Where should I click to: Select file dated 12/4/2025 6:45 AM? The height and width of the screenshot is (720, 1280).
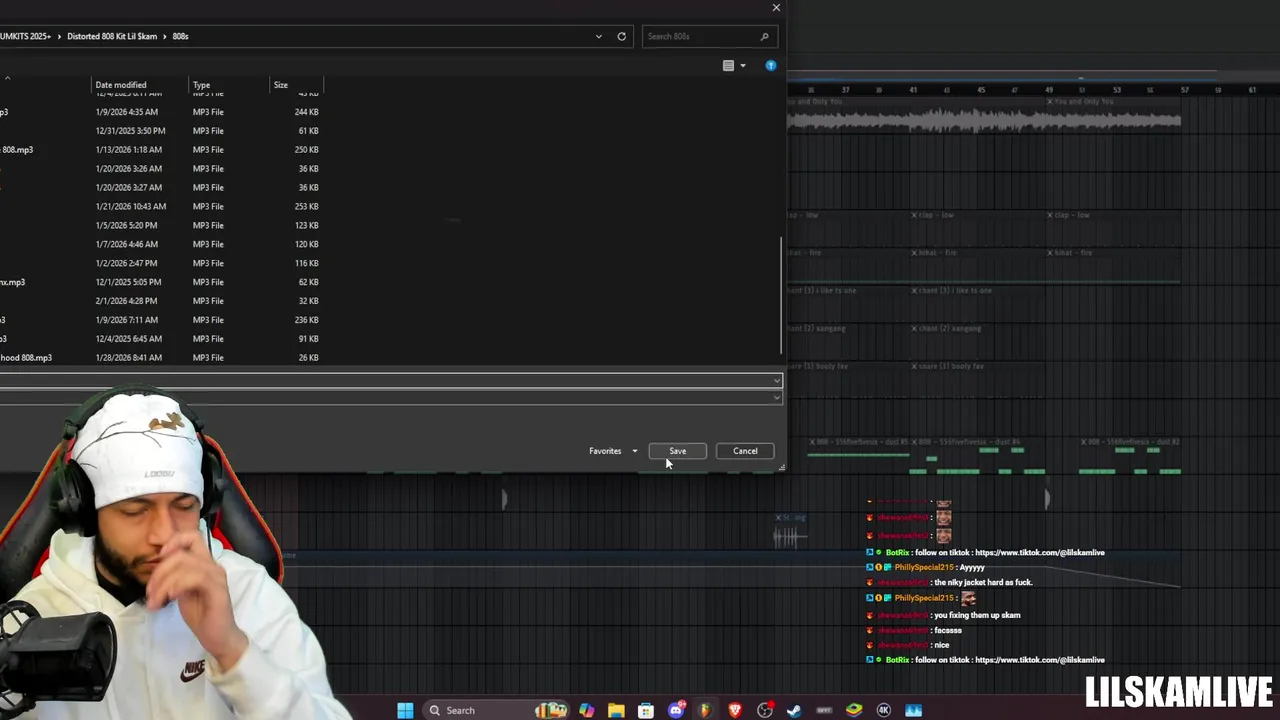coord(160,339)
